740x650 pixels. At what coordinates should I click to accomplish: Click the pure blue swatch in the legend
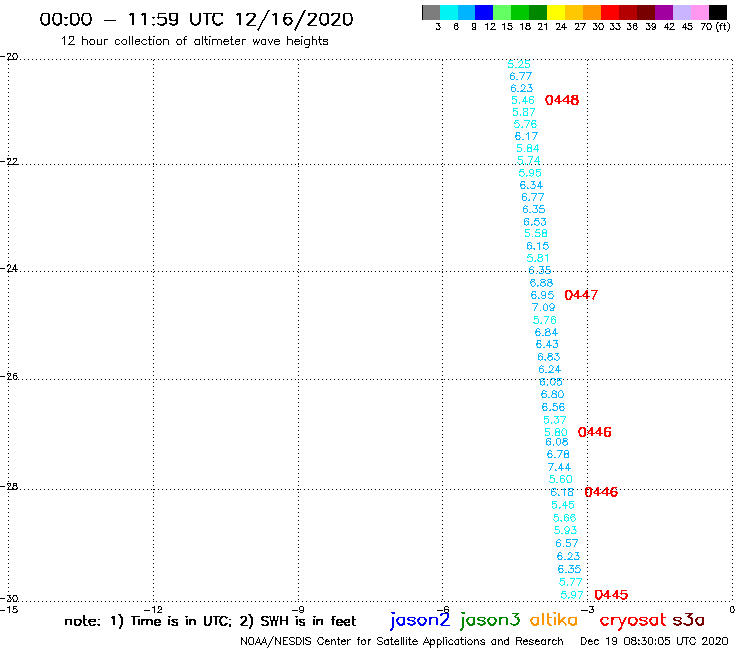[484, 12]
